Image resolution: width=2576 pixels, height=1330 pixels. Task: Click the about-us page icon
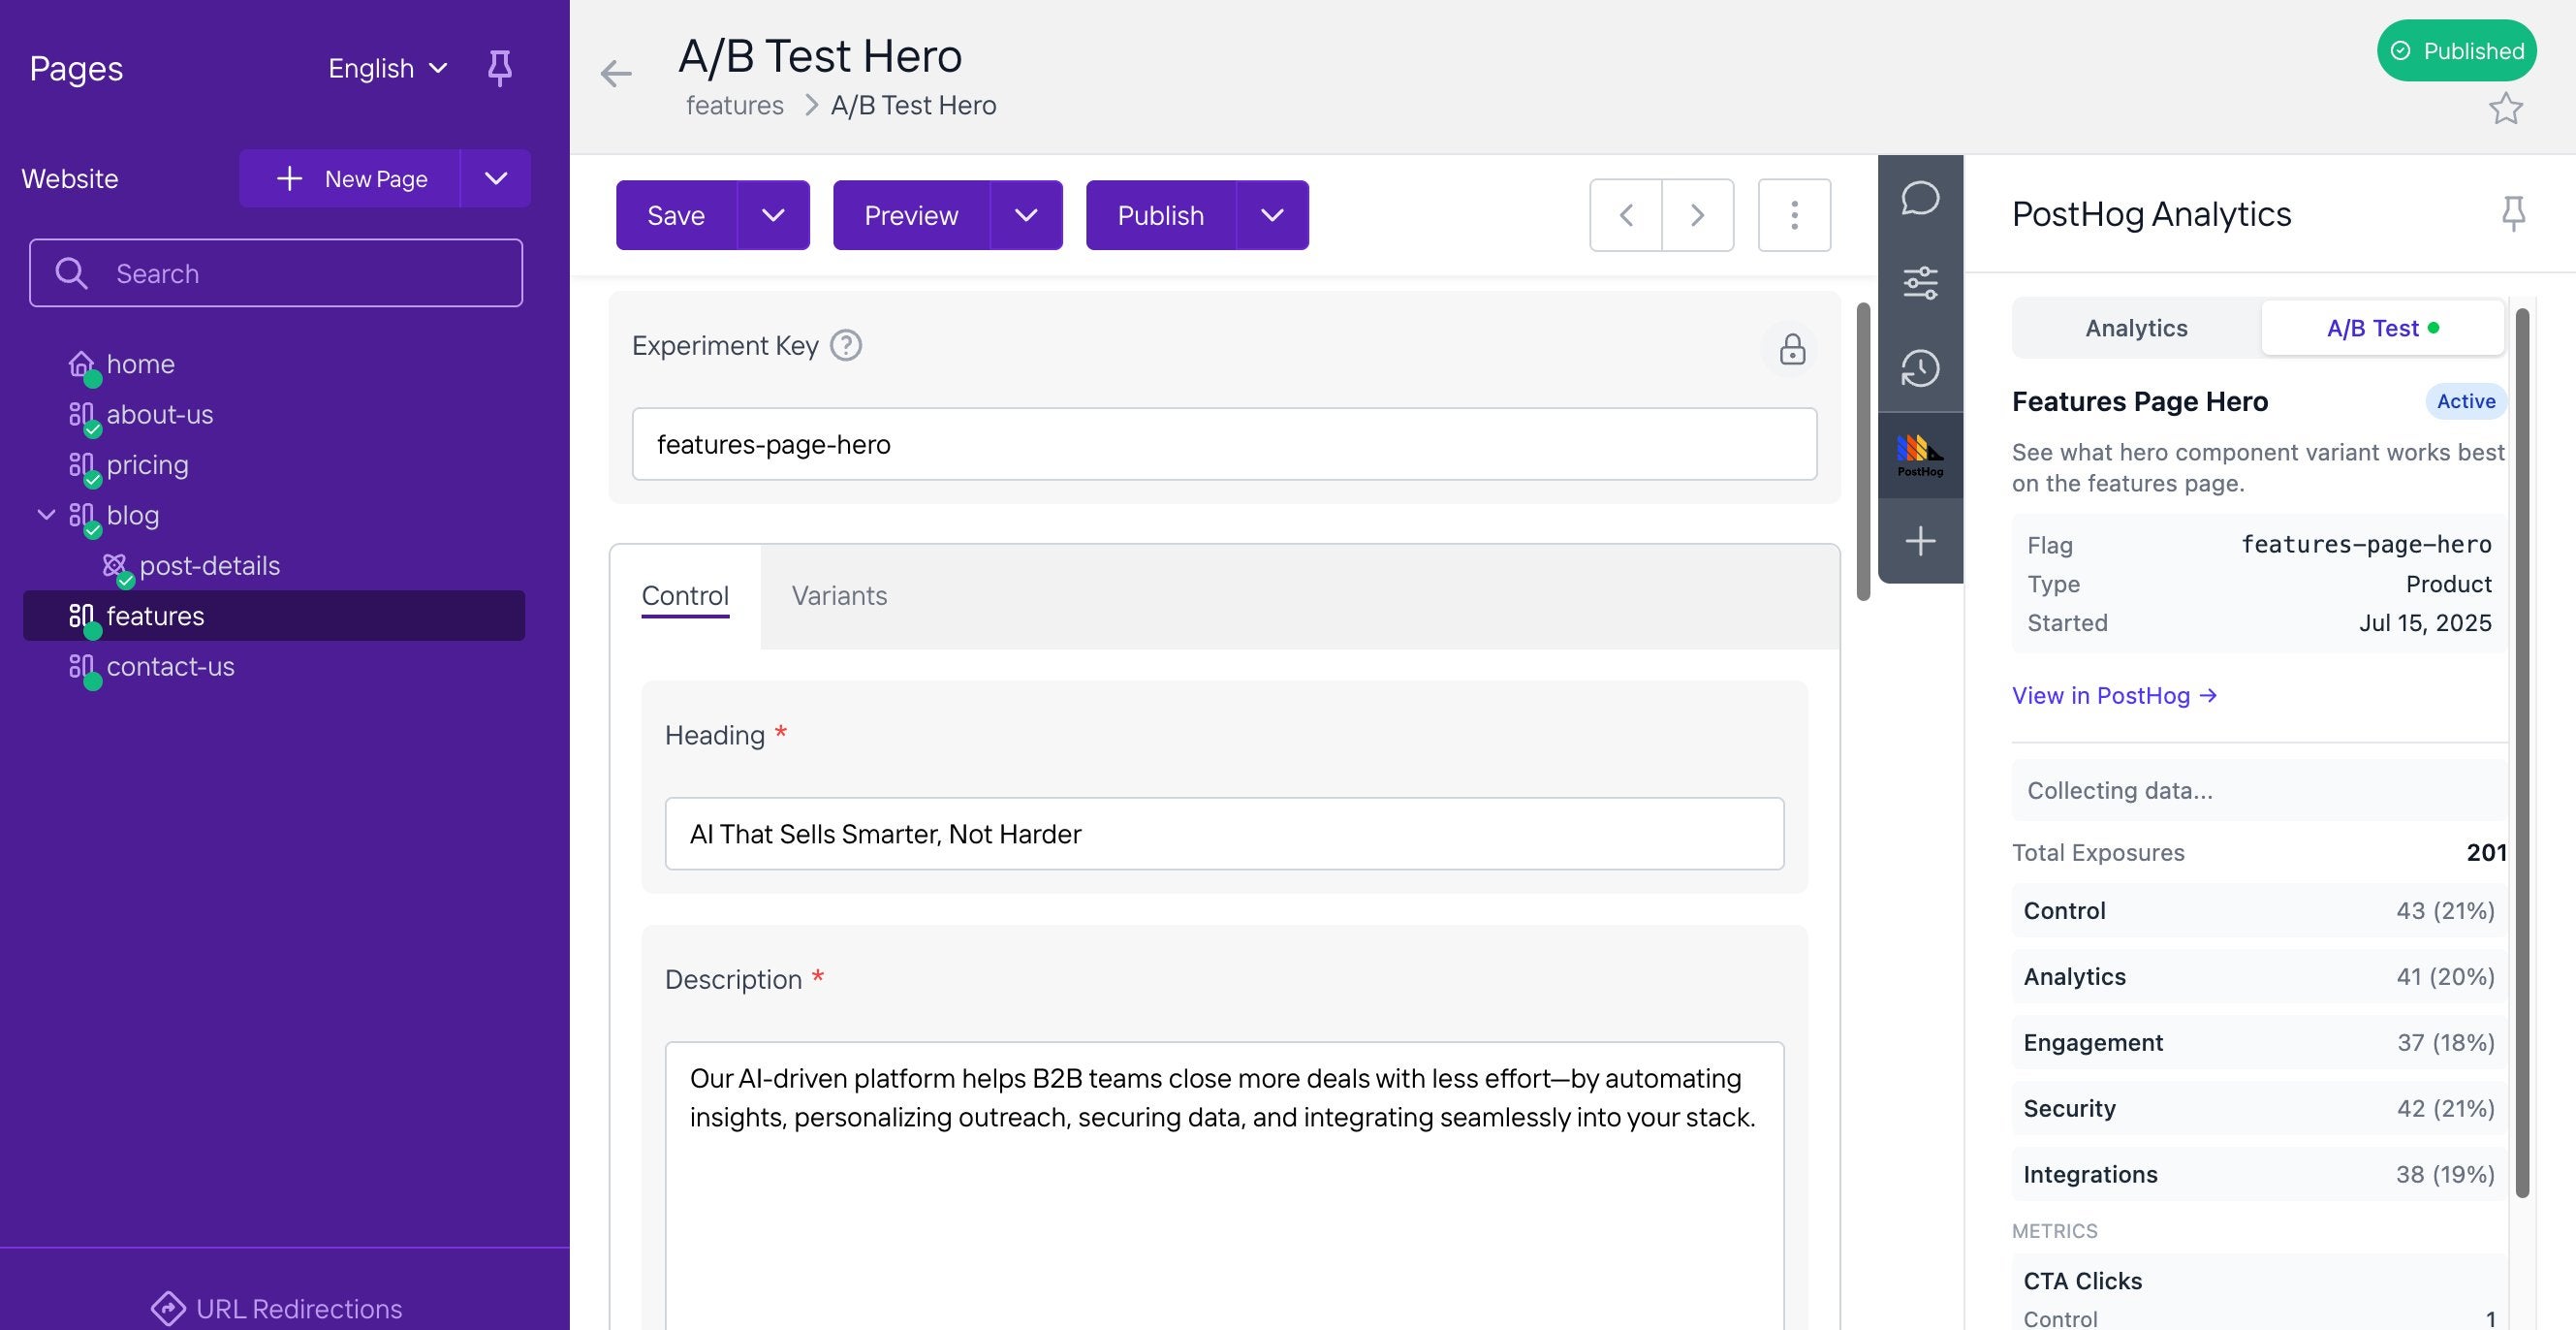[x=82, y=414]
